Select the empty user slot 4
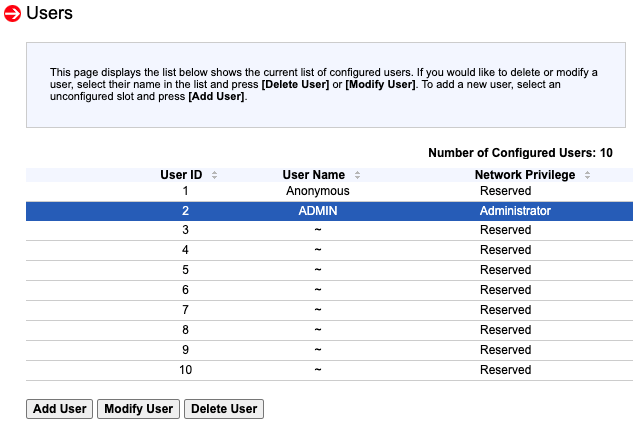Image resolution: width=636 pixels, height=428 pixels. coord(317,250)
